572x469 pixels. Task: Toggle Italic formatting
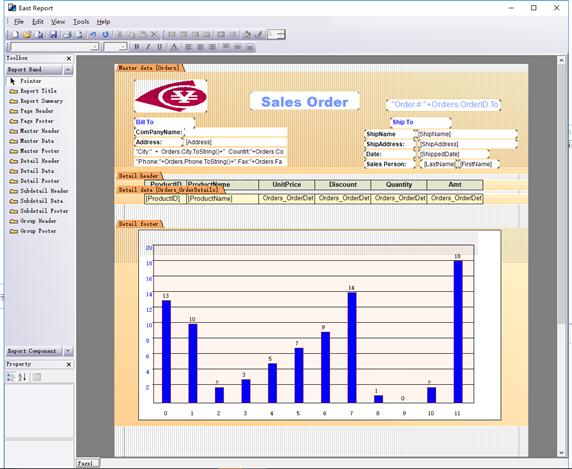pos(148,47)
